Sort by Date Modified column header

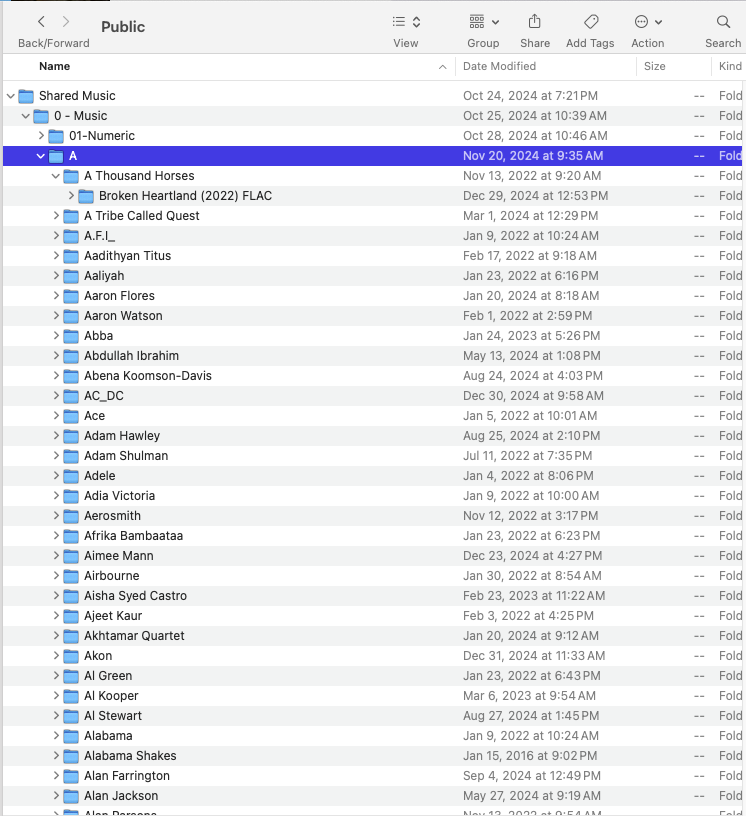(500, 66)
